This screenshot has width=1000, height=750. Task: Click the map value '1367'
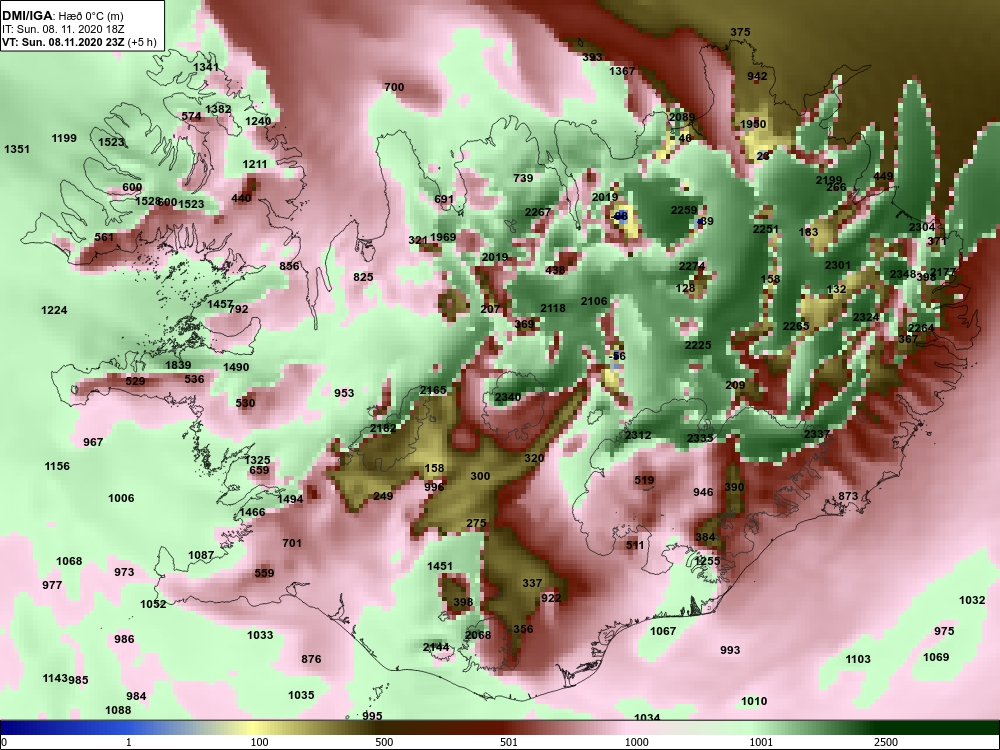coord(622,71)
